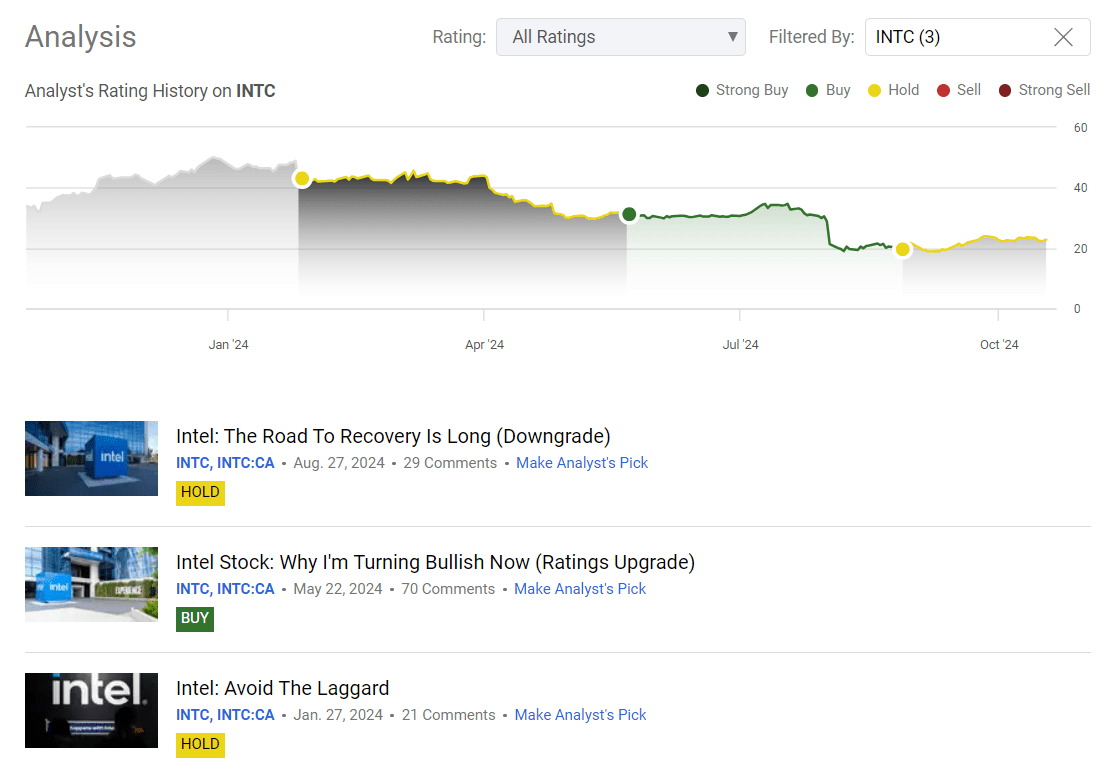Toggle the Sell legend item

[959, 90]
